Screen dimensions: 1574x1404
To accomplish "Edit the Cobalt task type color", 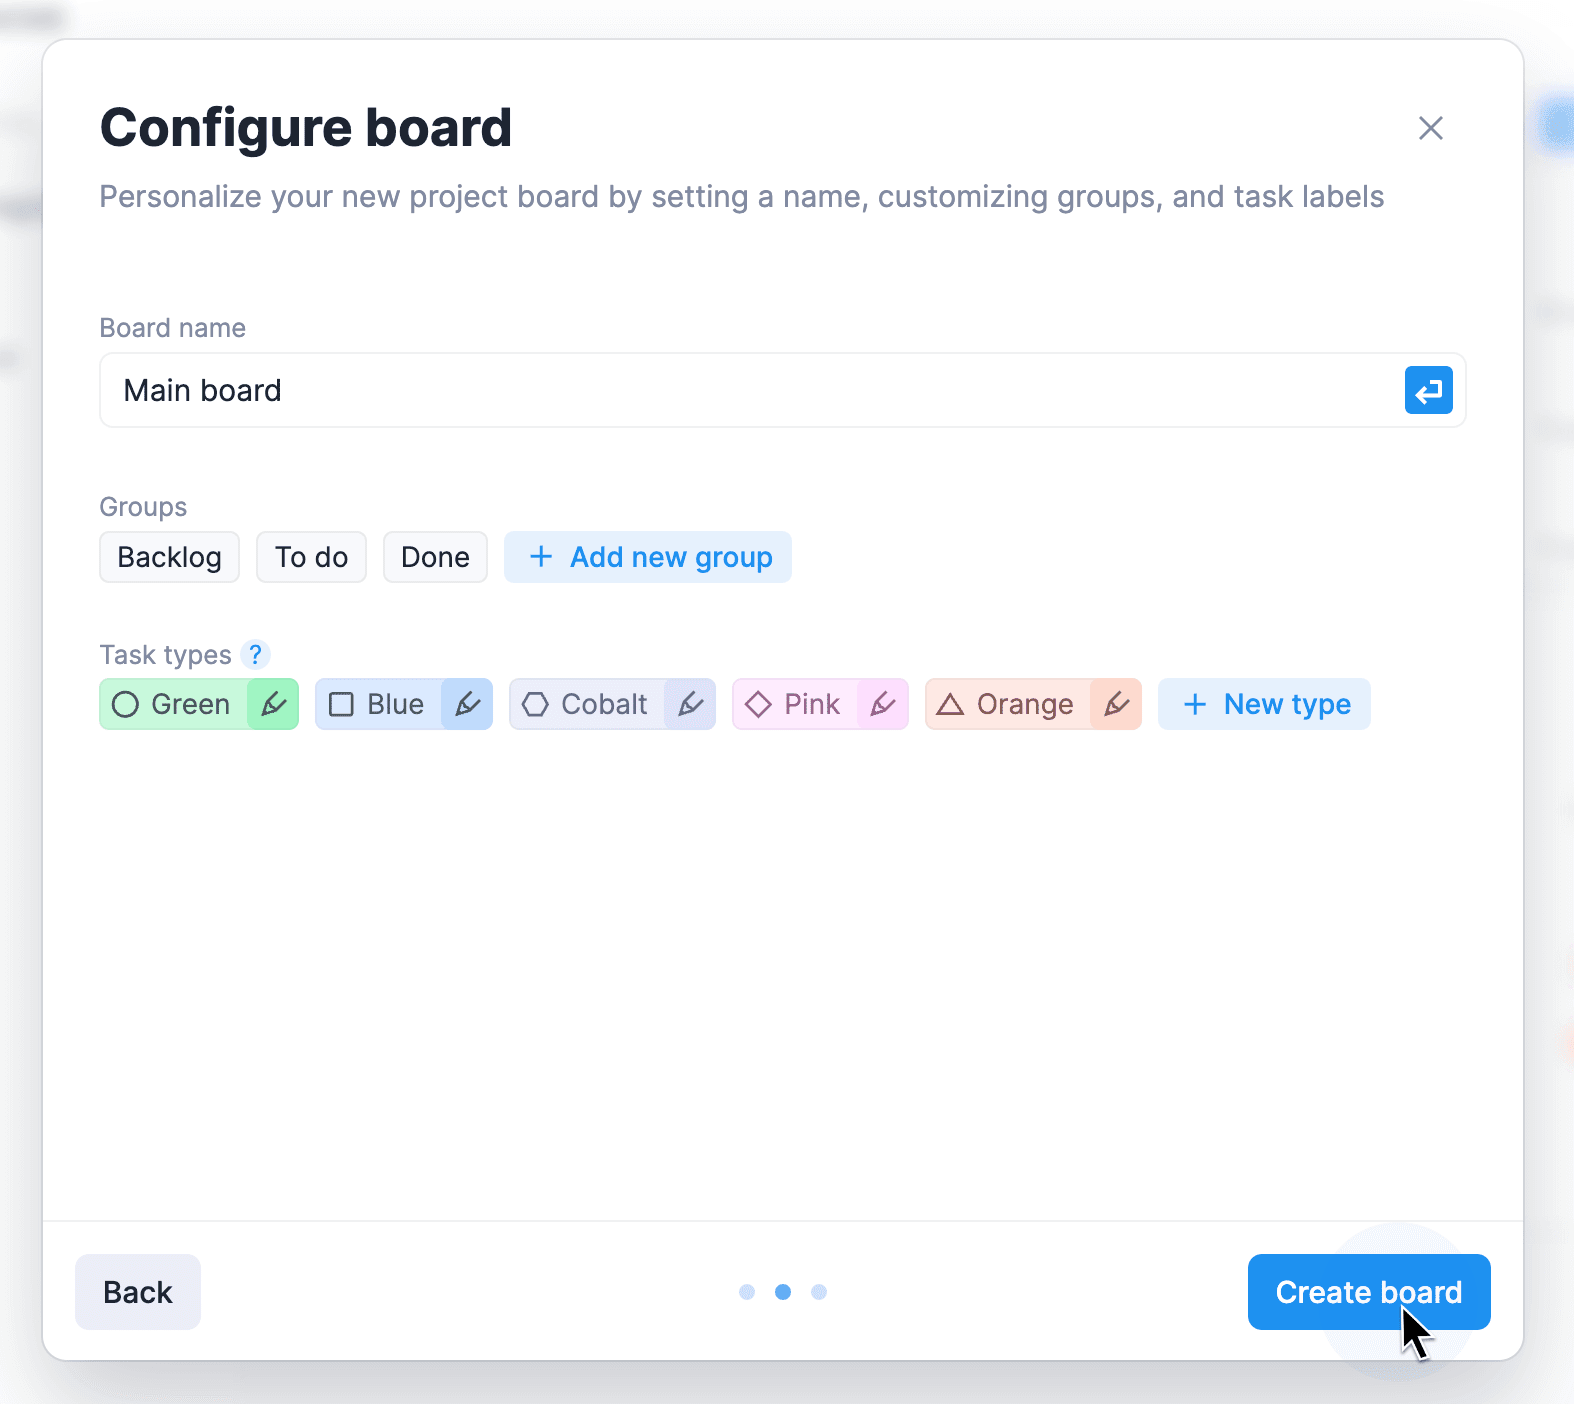I will pyautogui.click(x=690, y=704).
